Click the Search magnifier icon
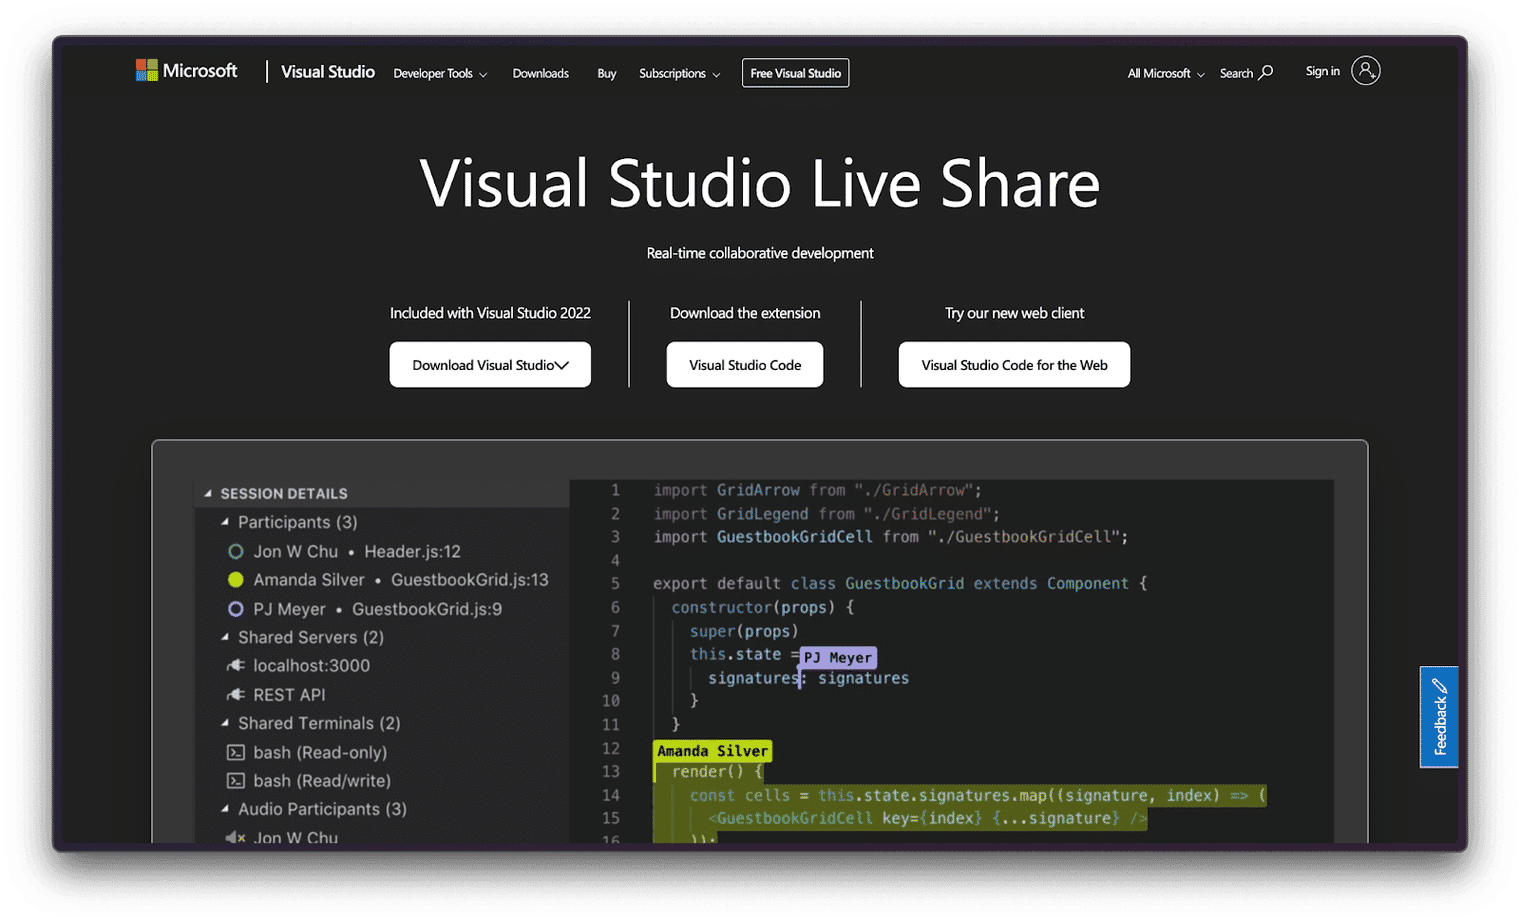The height and width of the screenshot is (922, 1520). (1266, 72)
